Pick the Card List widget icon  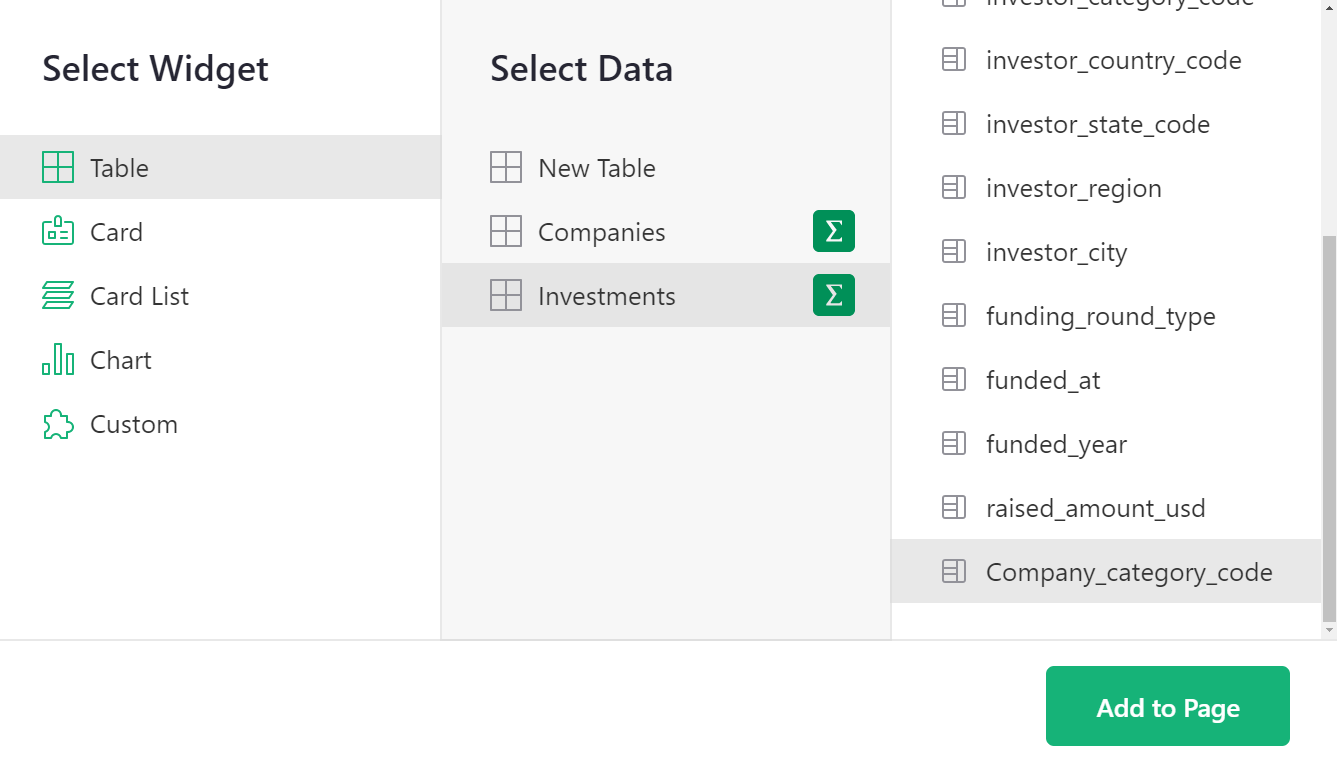point(58,295)
